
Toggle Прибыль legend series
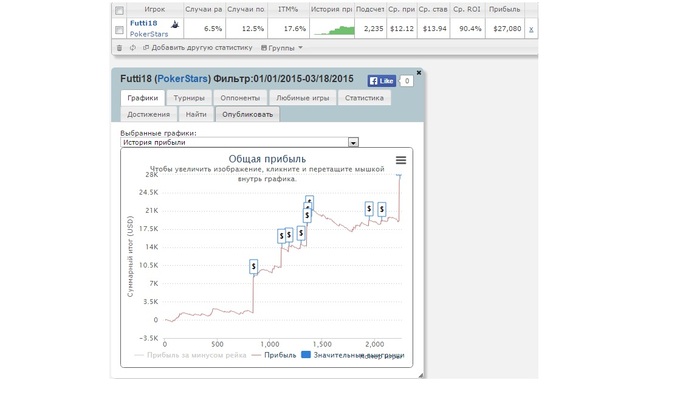click(x=275, y=355)
